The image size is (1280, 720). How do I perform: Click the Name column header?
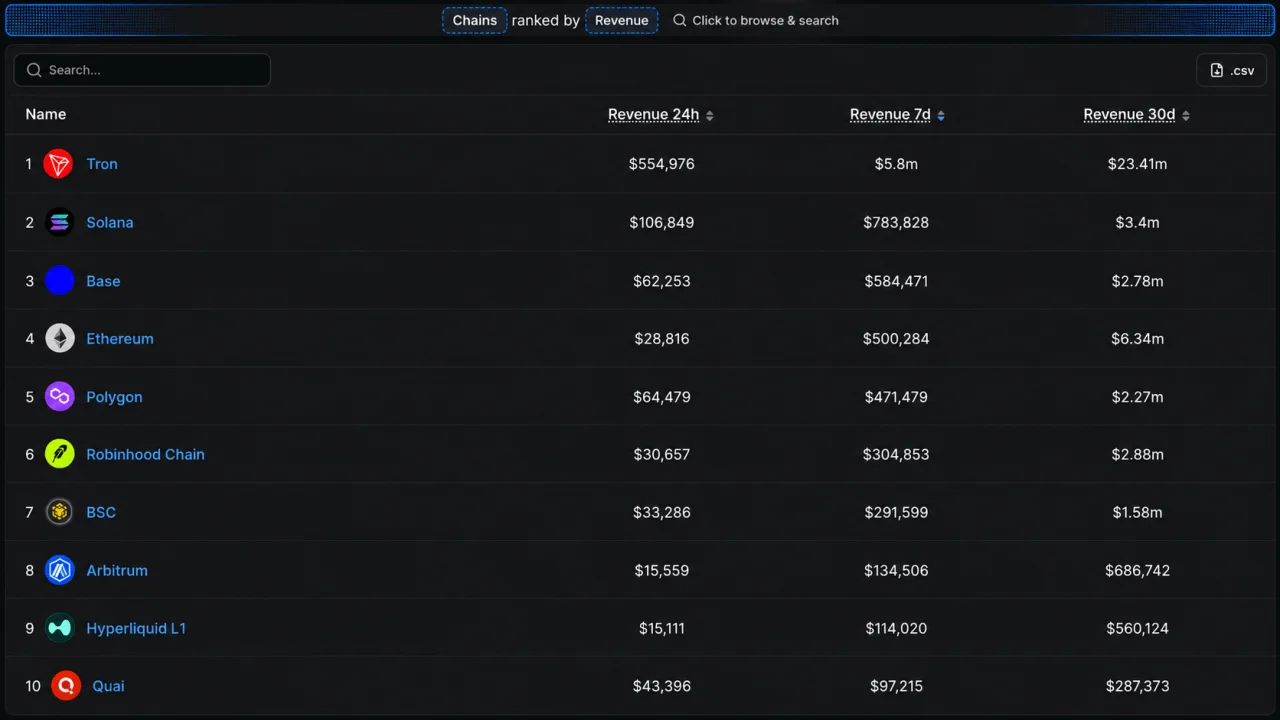(x=46, y=115)
